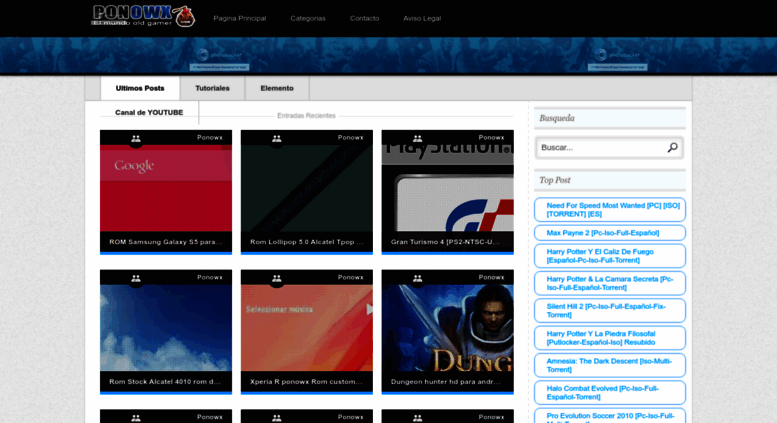Open the Xperia R ponowx Rom thumbnail
The width and height of the screenshot is (777, 423).
coord(307,328)
